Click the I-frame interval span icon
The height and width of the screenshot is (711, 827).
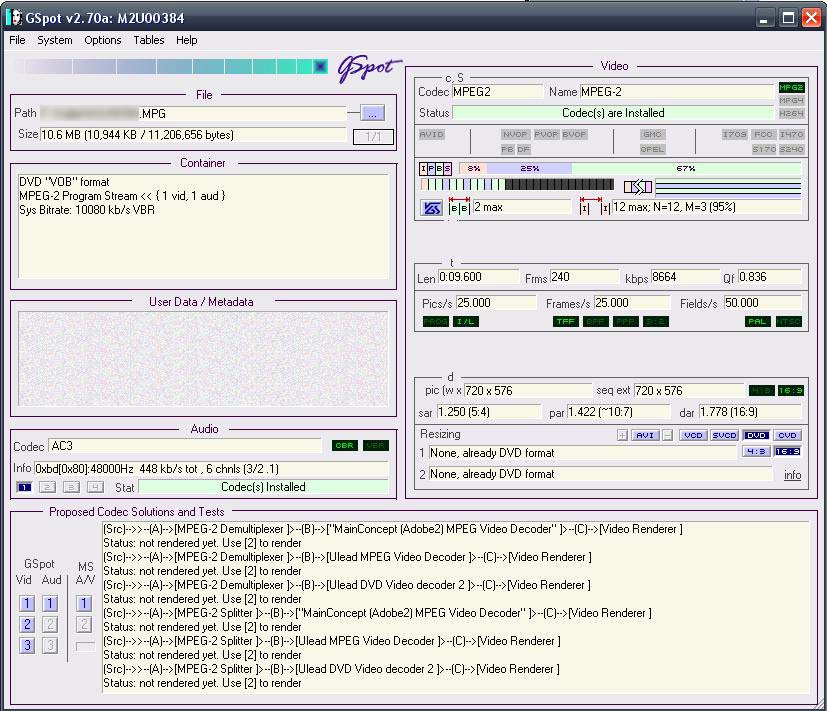coord(594,206)
